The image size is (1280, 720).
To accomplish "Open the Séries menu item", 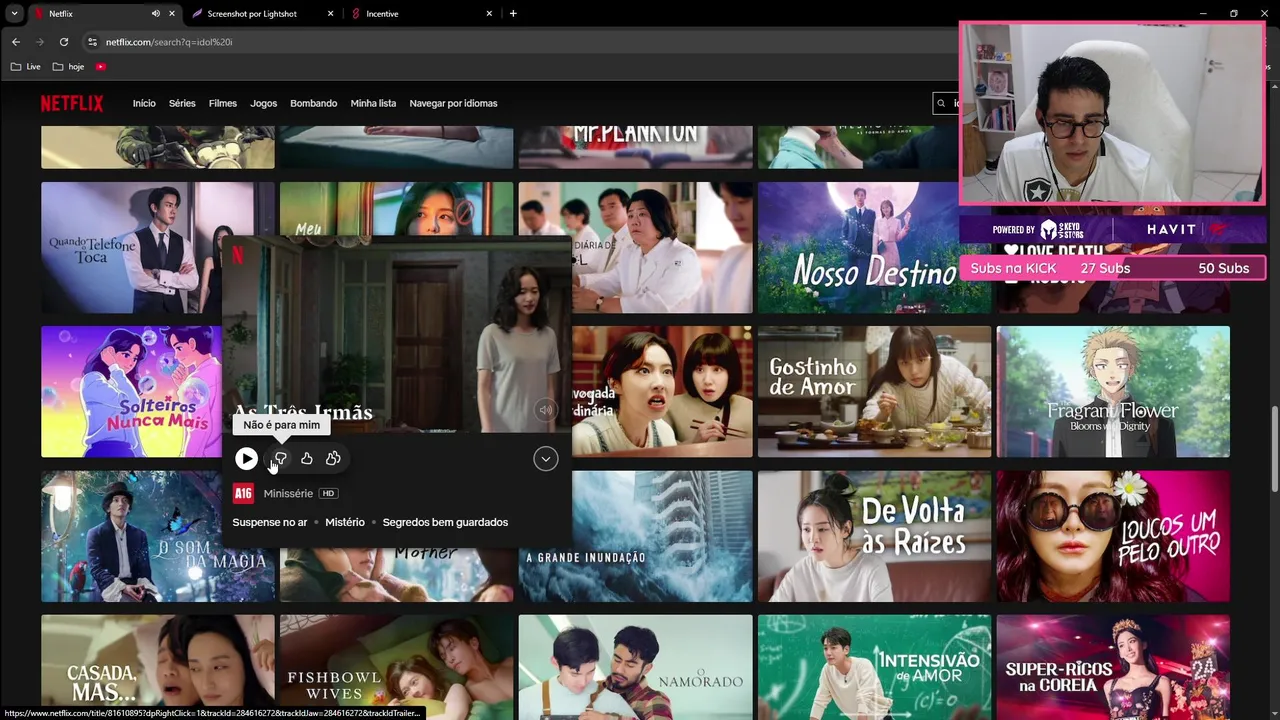I will point(182,103).
